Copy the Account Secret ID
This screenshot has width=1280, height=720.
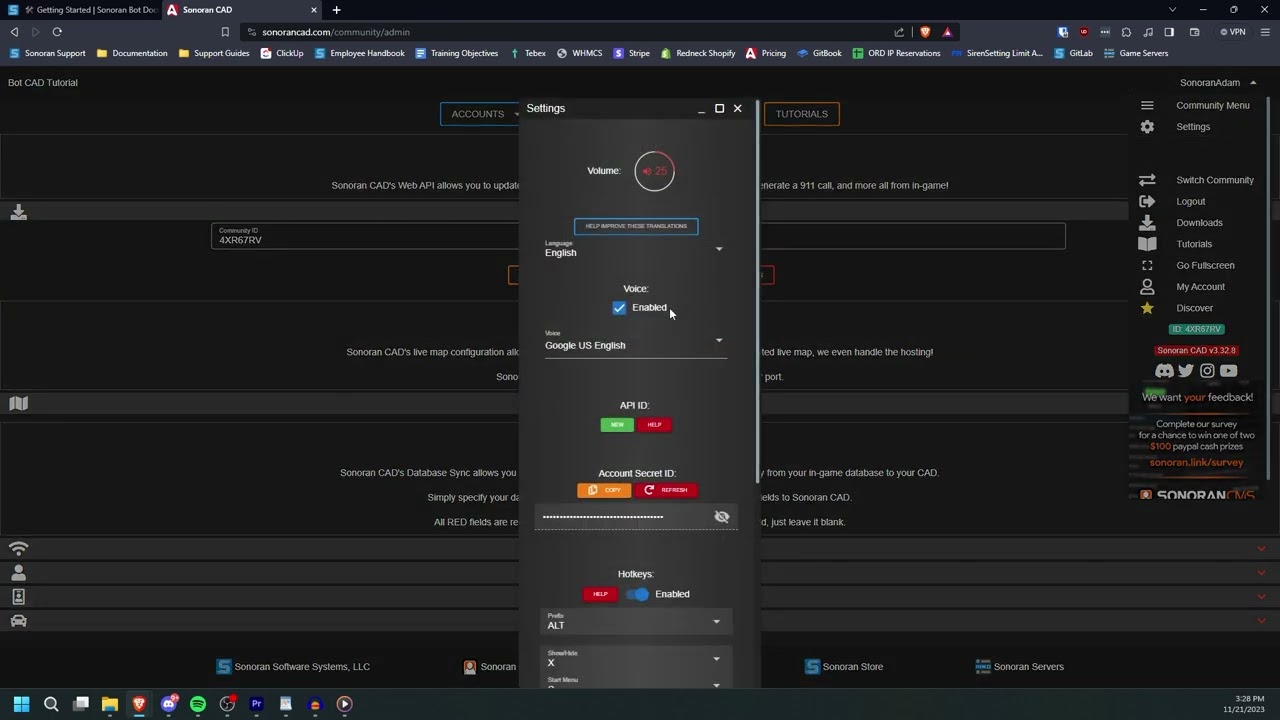point(604,490)
